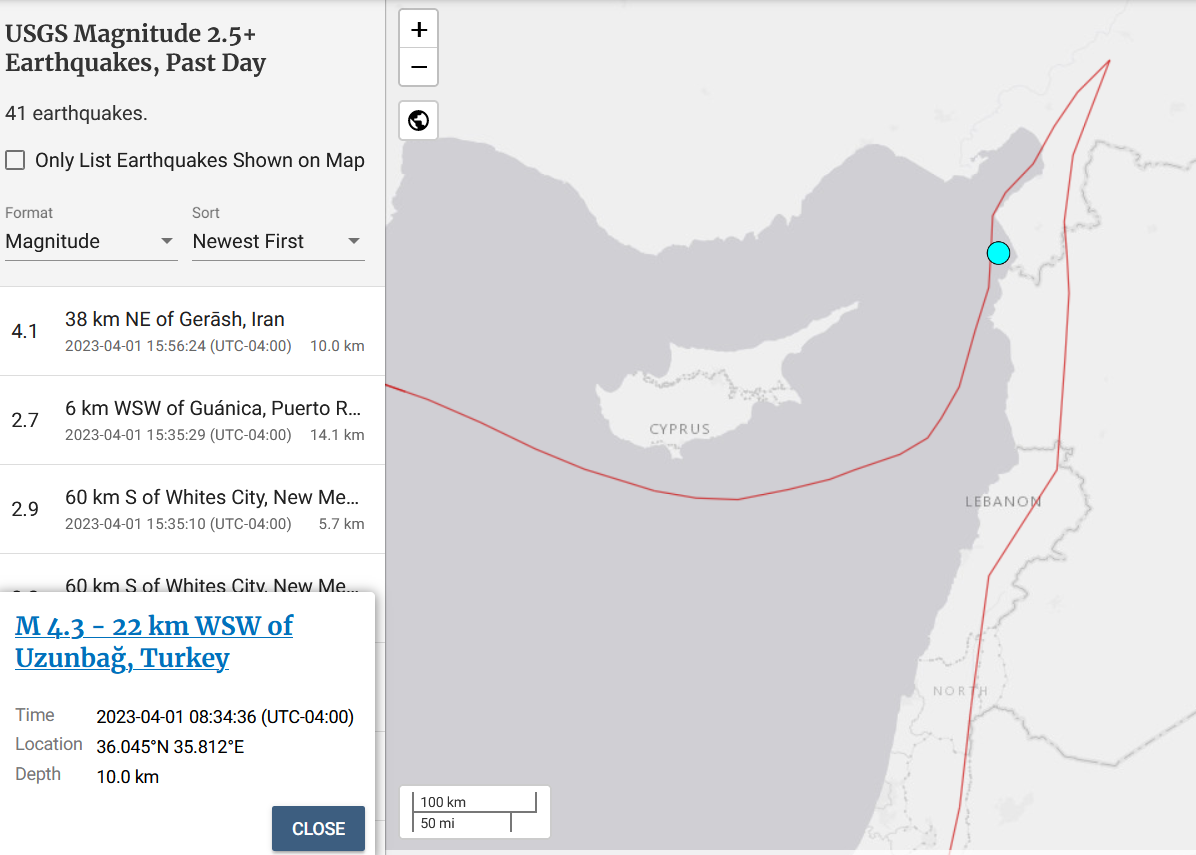Close the earthquake details popup
The width and height of the screenshot is (1196, 855).
318,828
